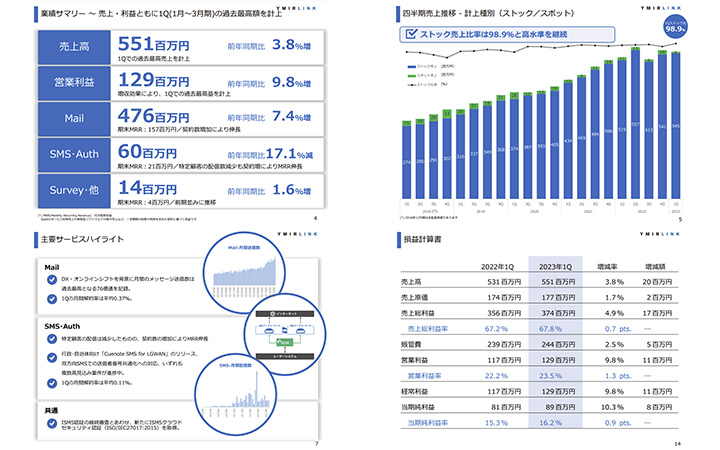Viewport: 720px width, 450px height.
Task: Click the 177百万円 cell in 売上原価 row
Action: click(558, 298)
